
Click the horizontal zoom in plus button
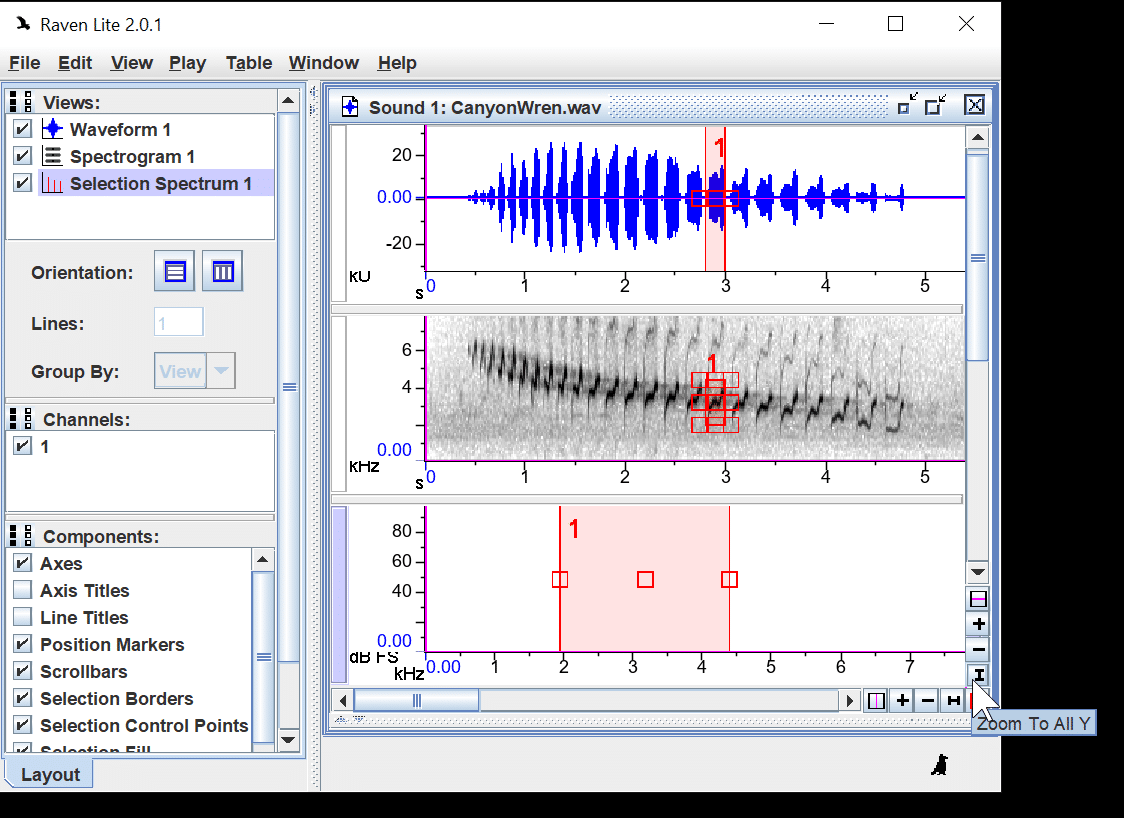[902, 701]
